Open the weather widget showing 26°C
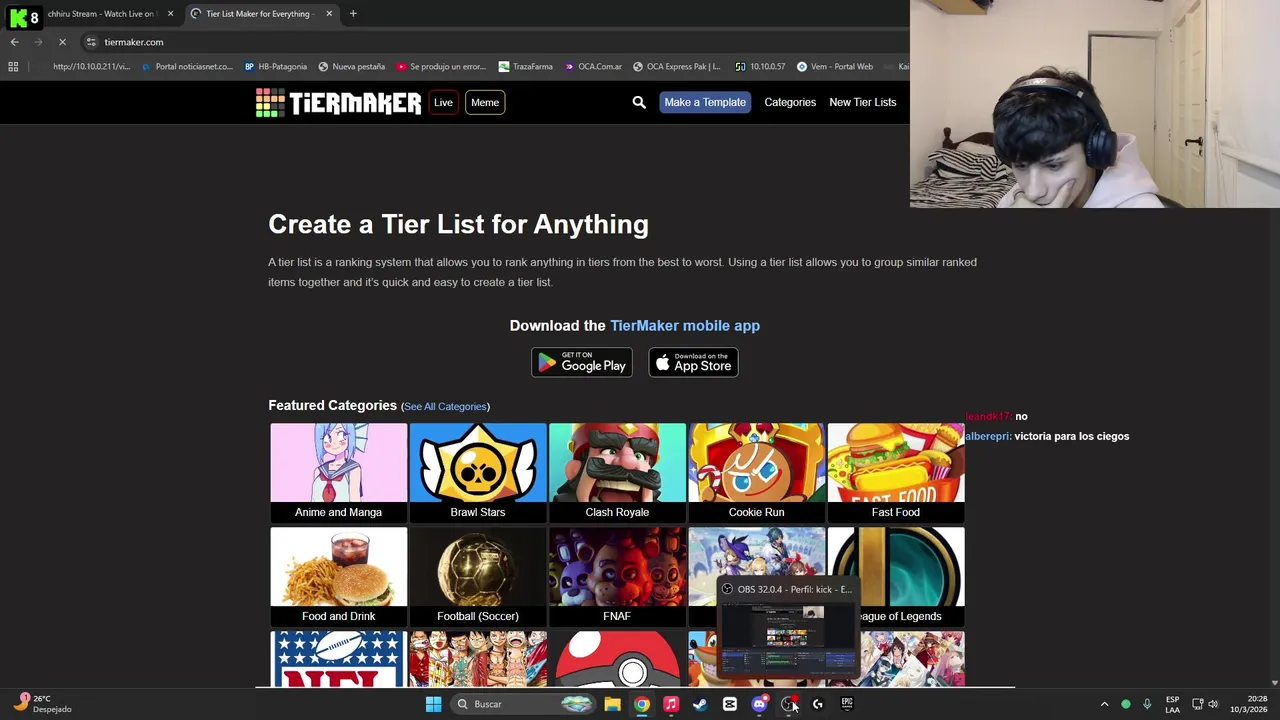 pos(42,704)
